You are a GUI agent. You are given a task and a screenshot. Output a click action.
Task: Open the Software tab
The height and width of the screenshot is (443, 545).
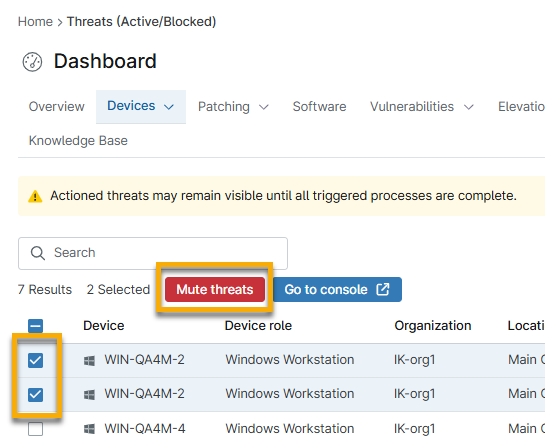click(319, 106)
